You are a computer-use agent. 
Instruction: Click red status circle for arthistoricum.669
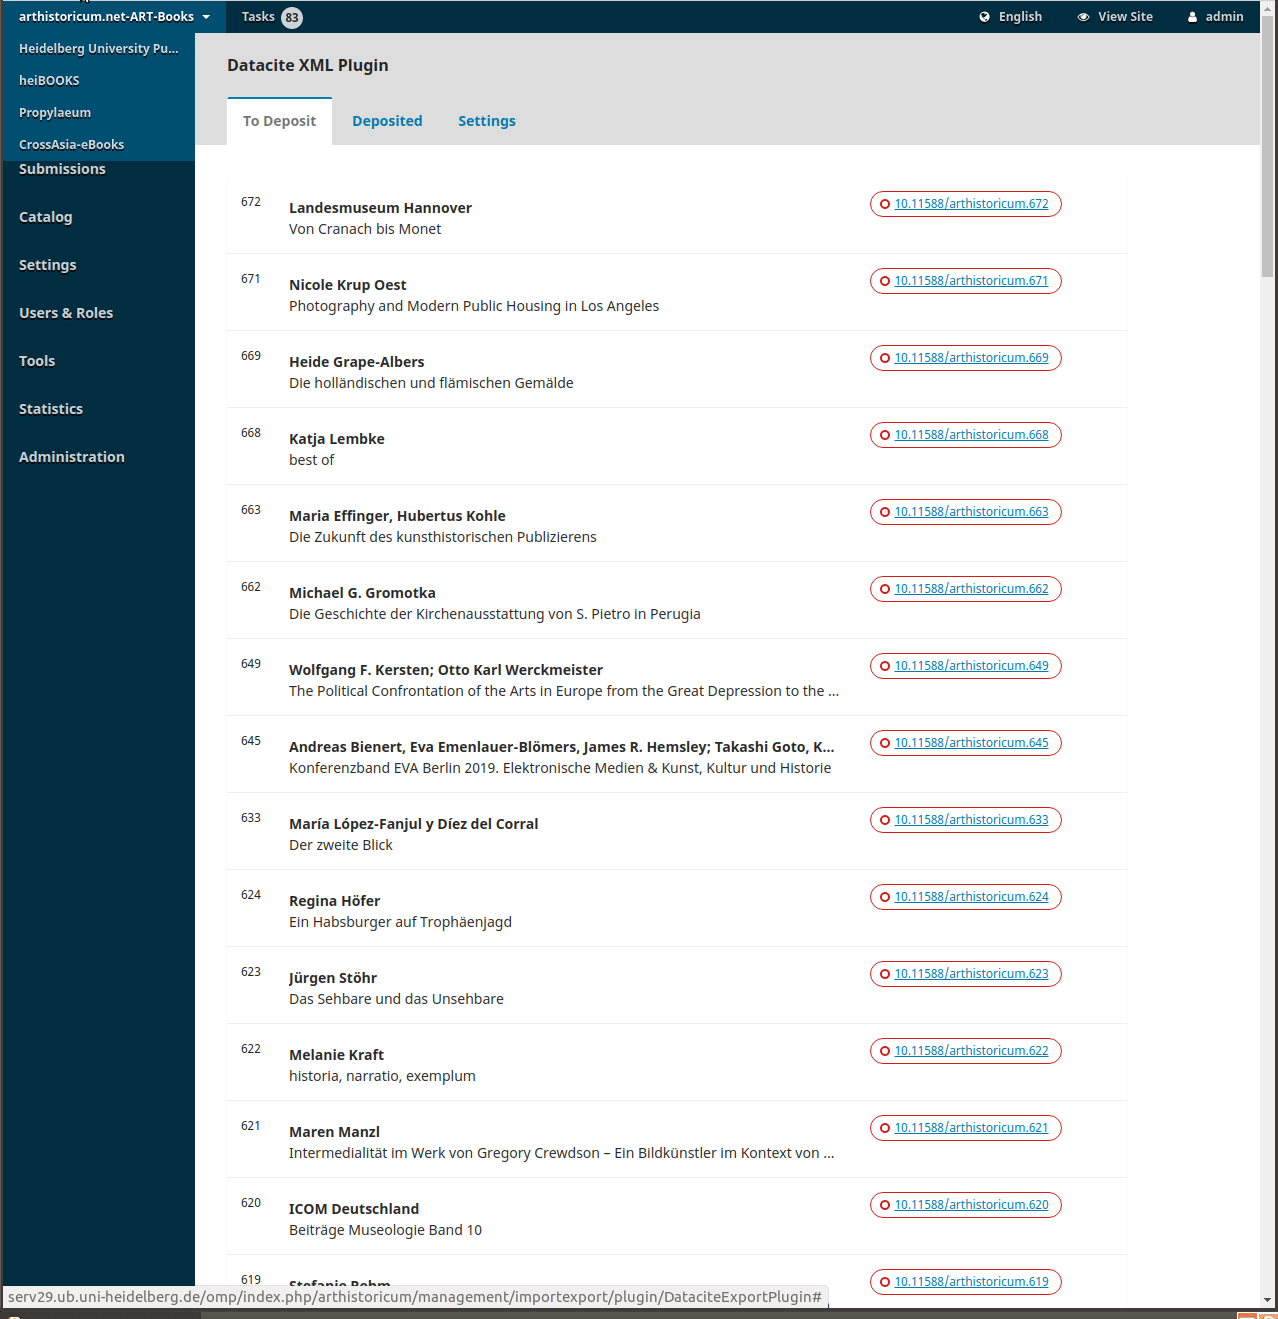(x=885, y=358)
